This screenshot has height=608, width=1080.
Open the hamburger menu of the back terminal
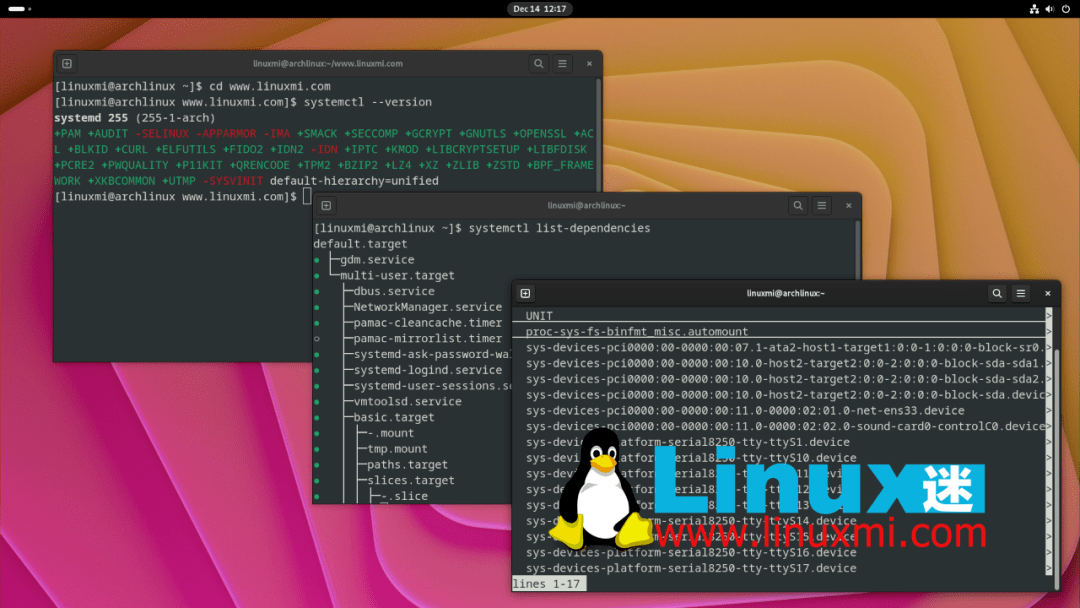coord(562,63)
